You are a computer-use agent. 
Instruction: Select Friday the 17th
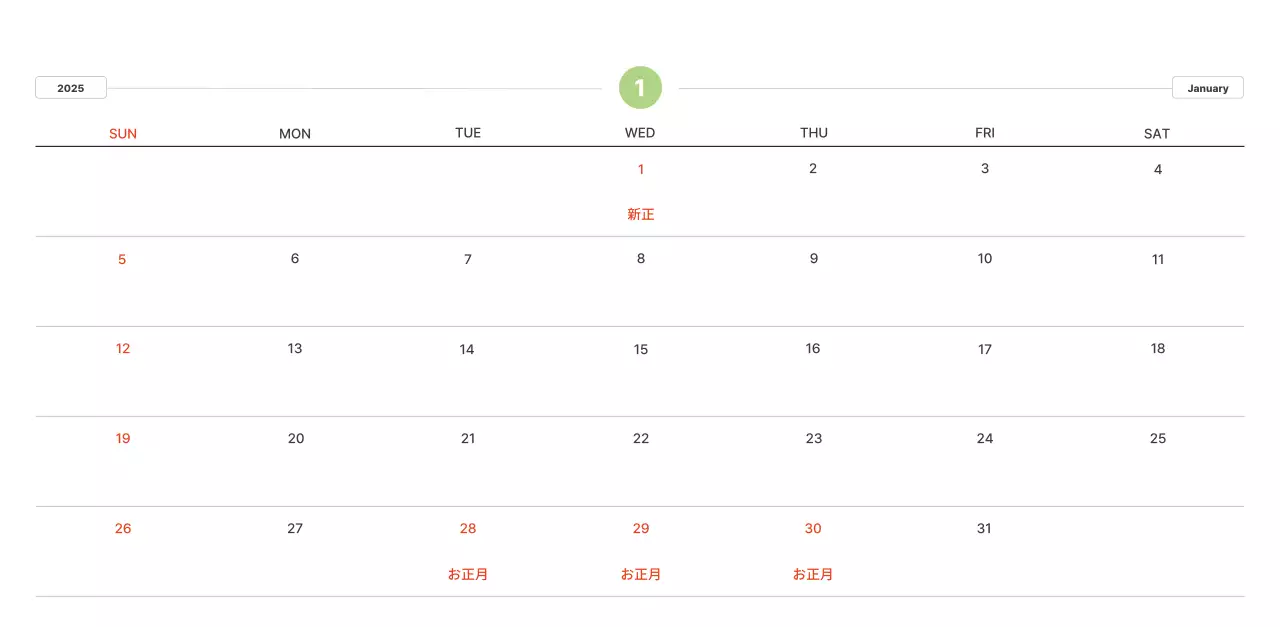[985, 349]
